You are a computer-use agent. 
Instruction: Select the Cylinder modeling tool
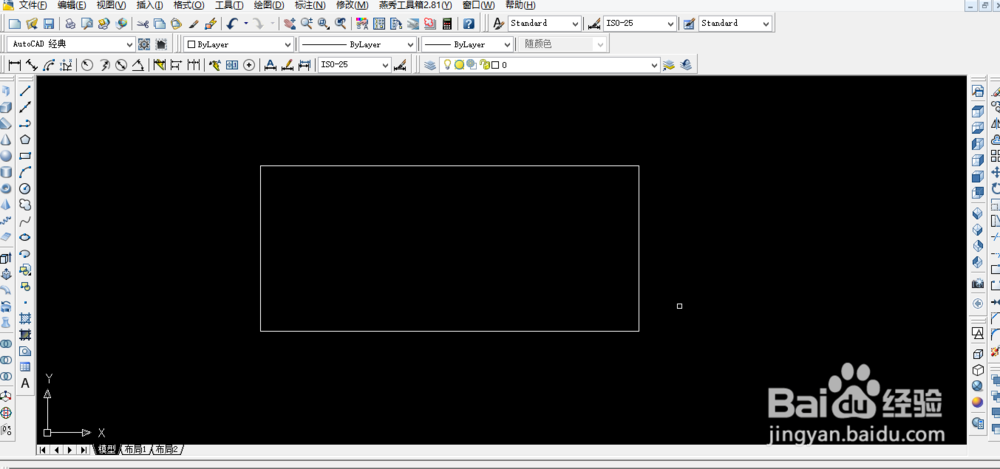(6, 172)
